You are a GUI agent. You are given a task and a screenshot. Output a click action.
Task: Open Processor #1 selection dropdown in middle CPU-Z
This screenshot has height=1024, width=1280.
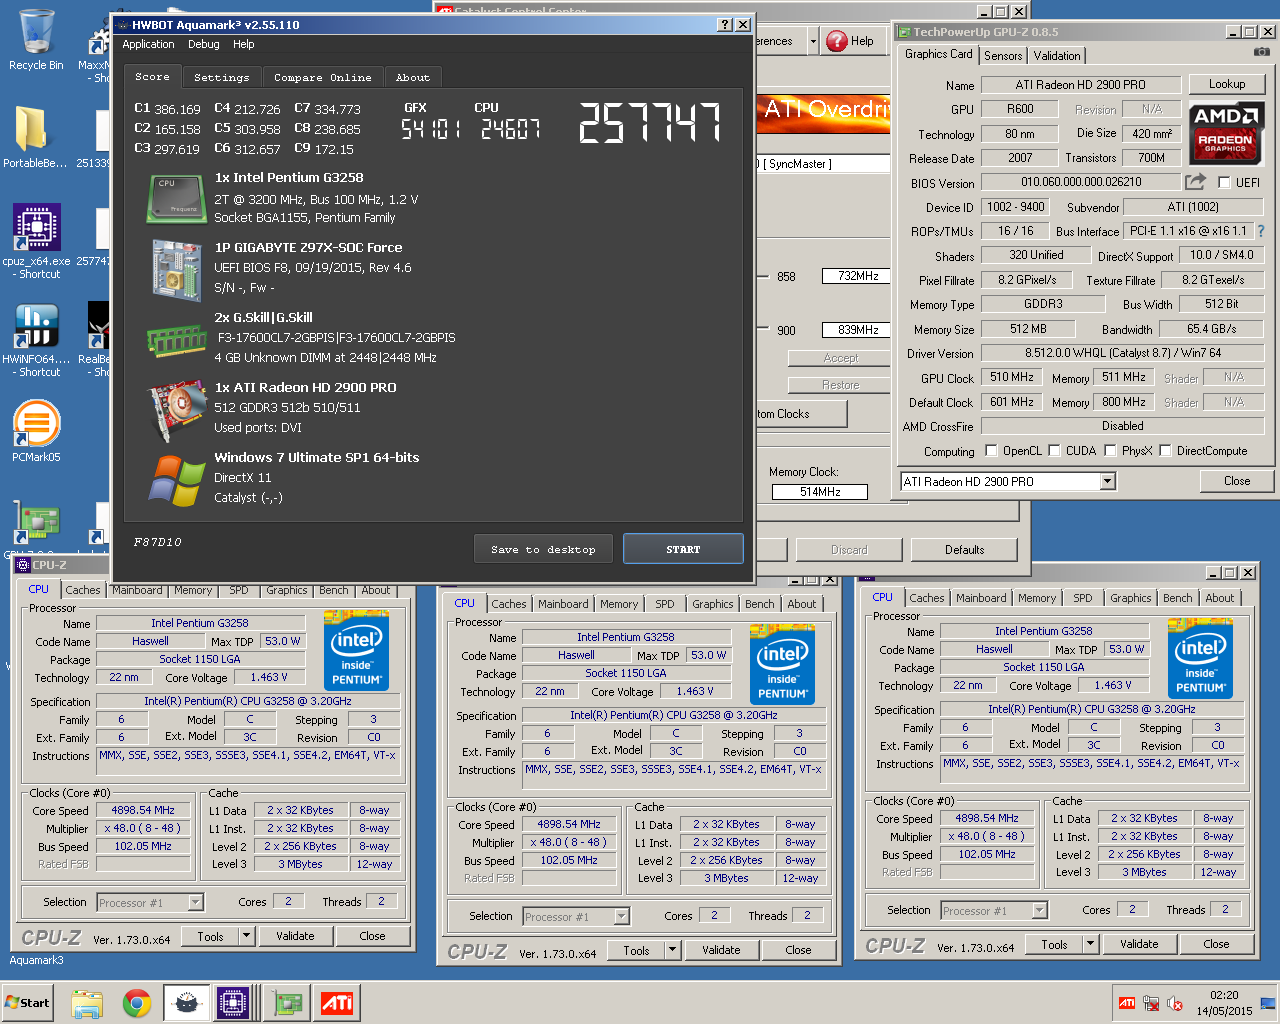click(x=621, y=916)
